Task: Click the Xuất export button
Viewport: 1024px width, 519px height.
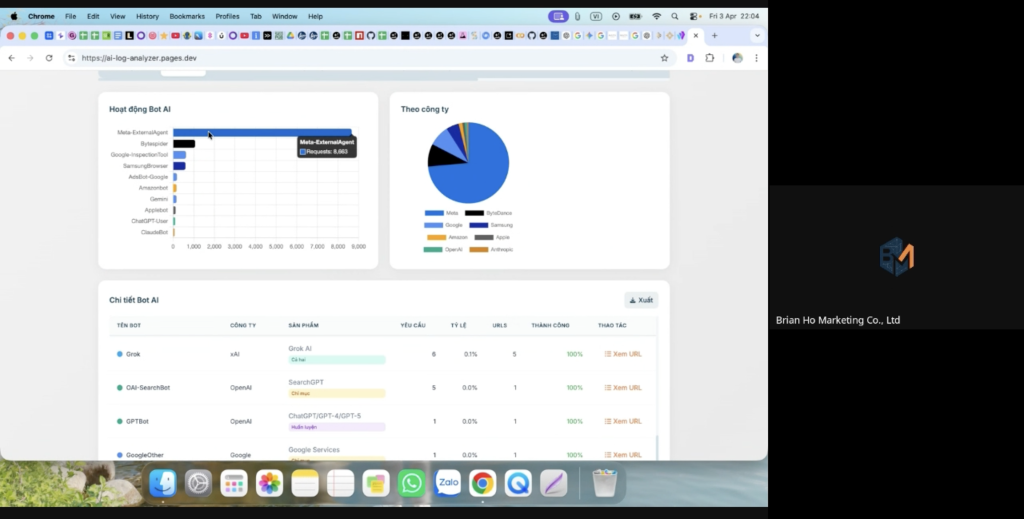Action: pyautogui.click(x=641, y=300)
